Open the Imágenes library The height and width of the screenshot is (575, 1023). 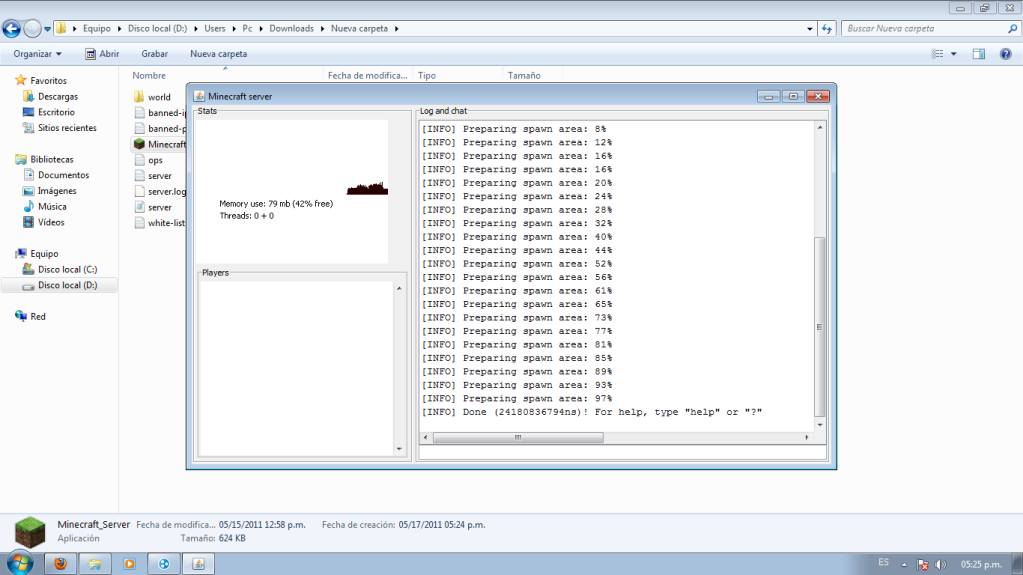click(50, 191)
